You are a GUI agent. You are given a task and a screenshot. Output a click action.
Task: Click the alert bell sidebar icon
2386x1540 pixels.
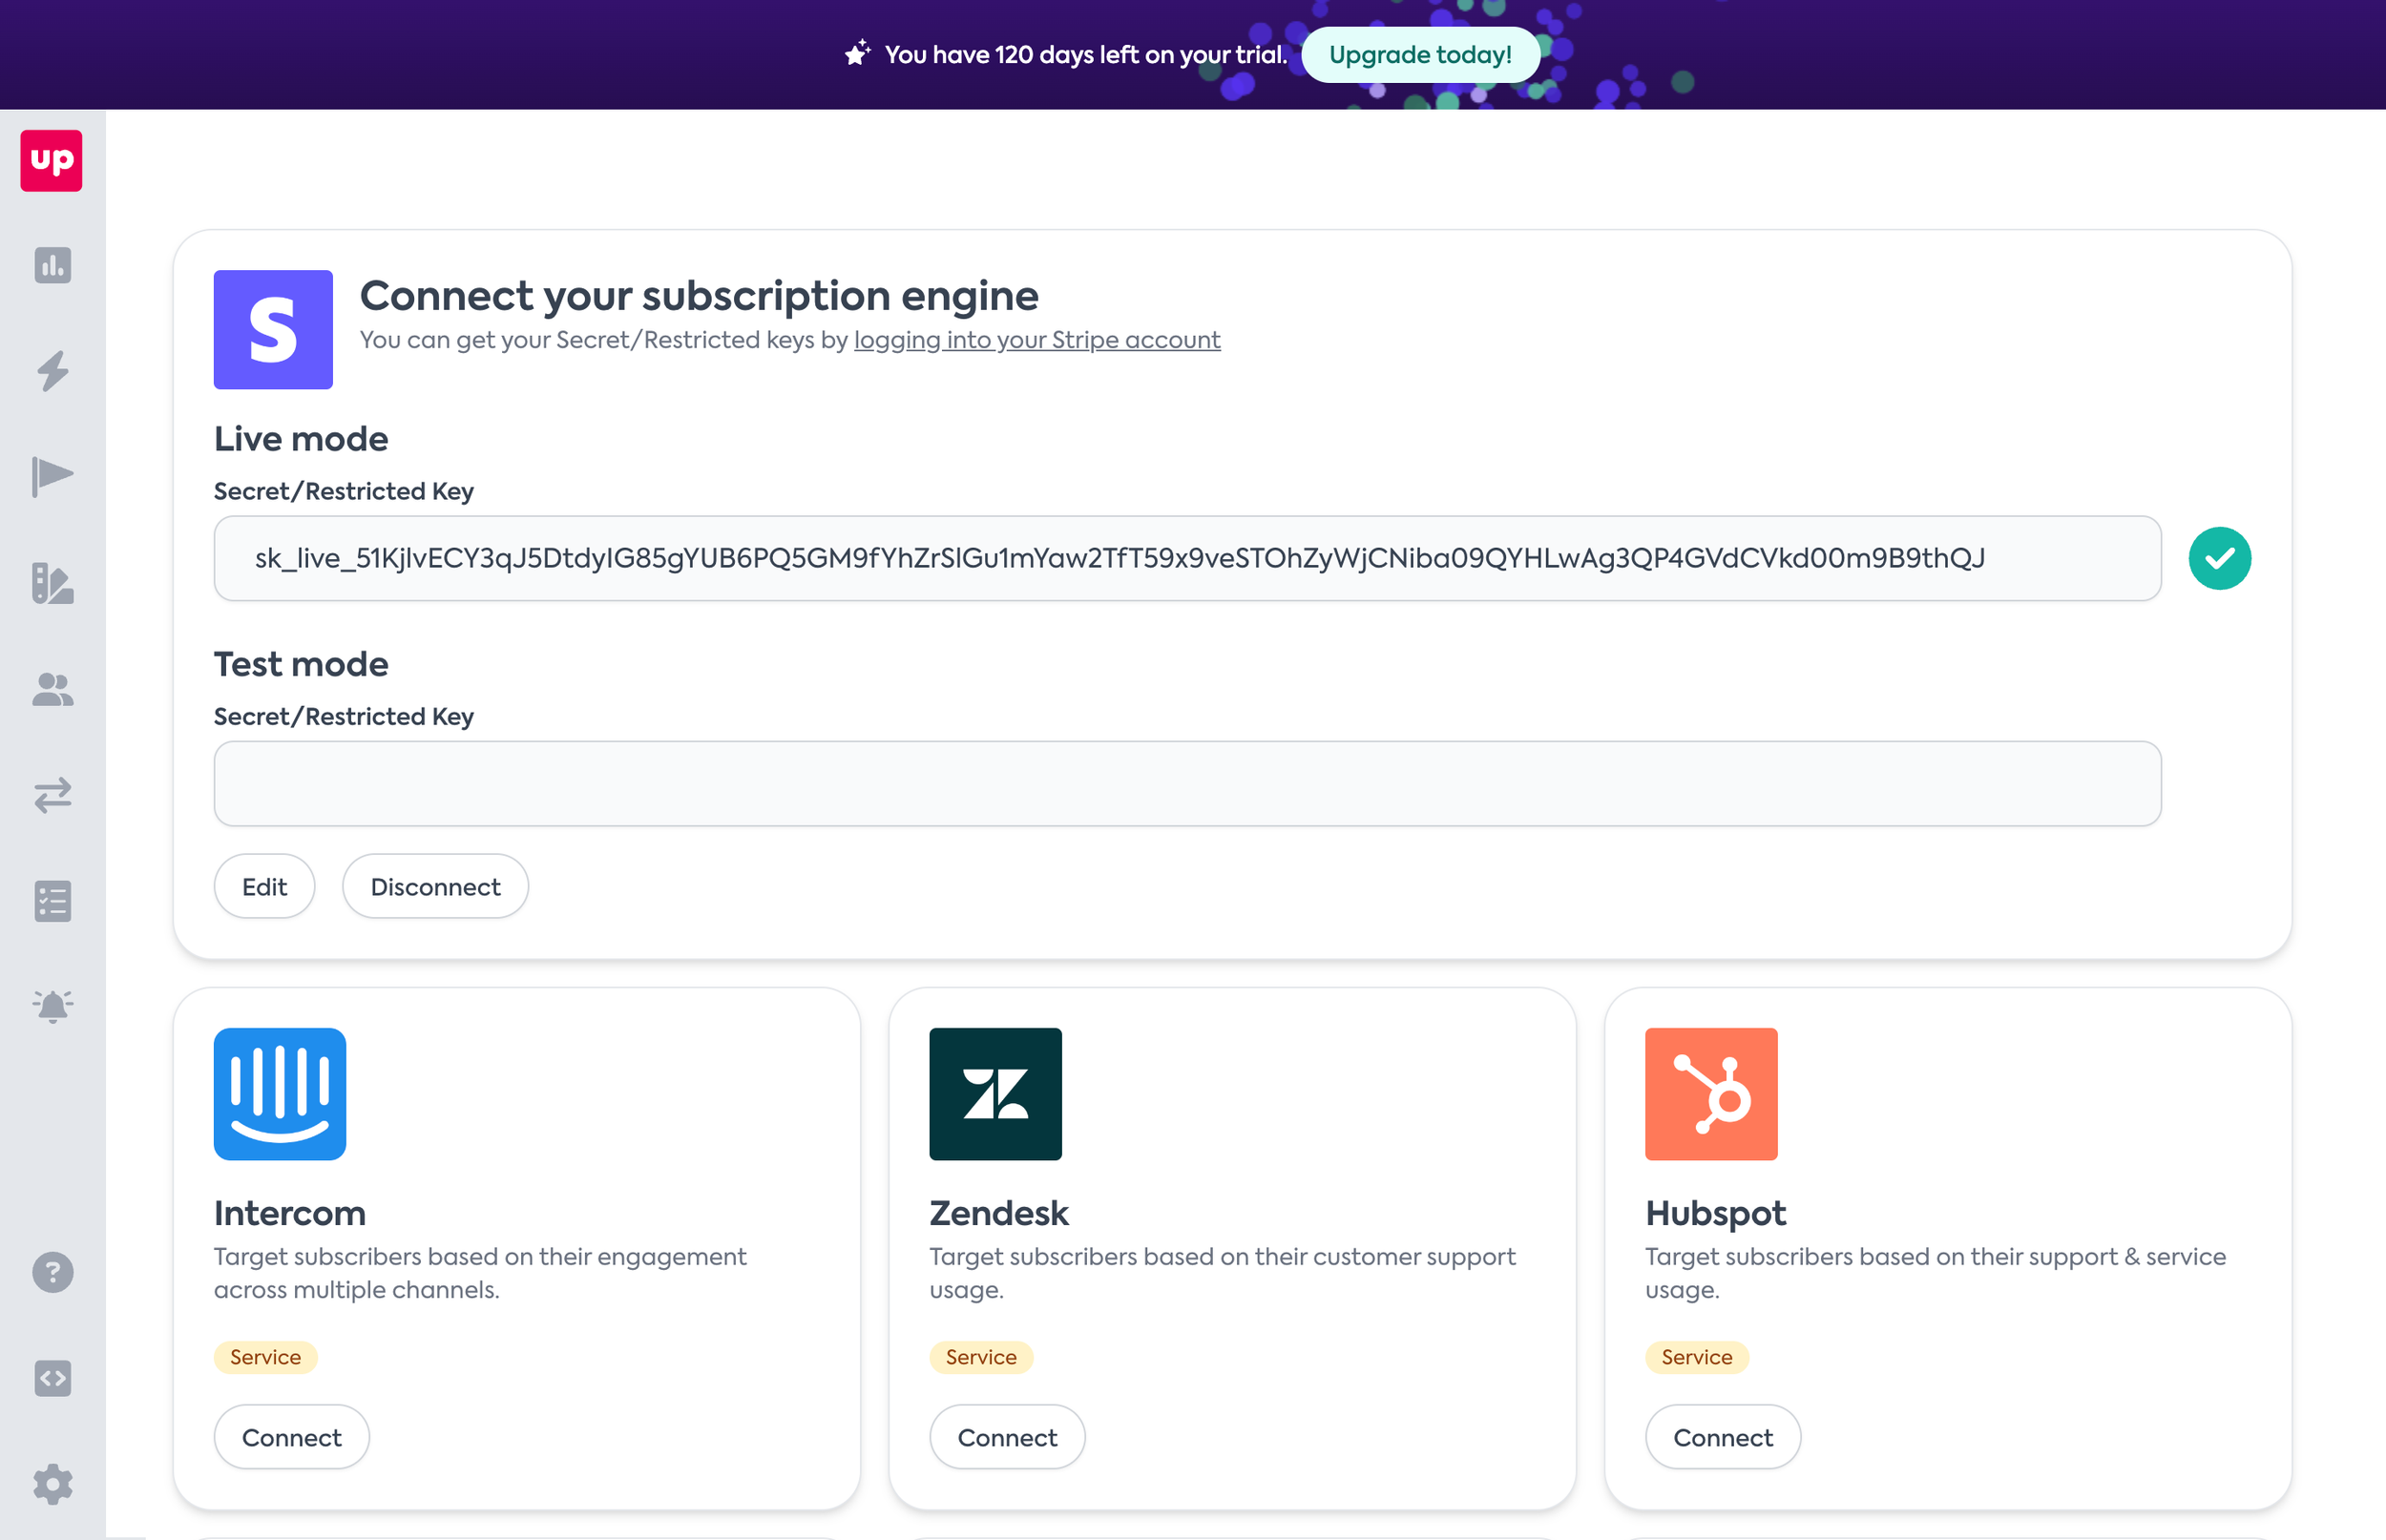[52, 1006]
